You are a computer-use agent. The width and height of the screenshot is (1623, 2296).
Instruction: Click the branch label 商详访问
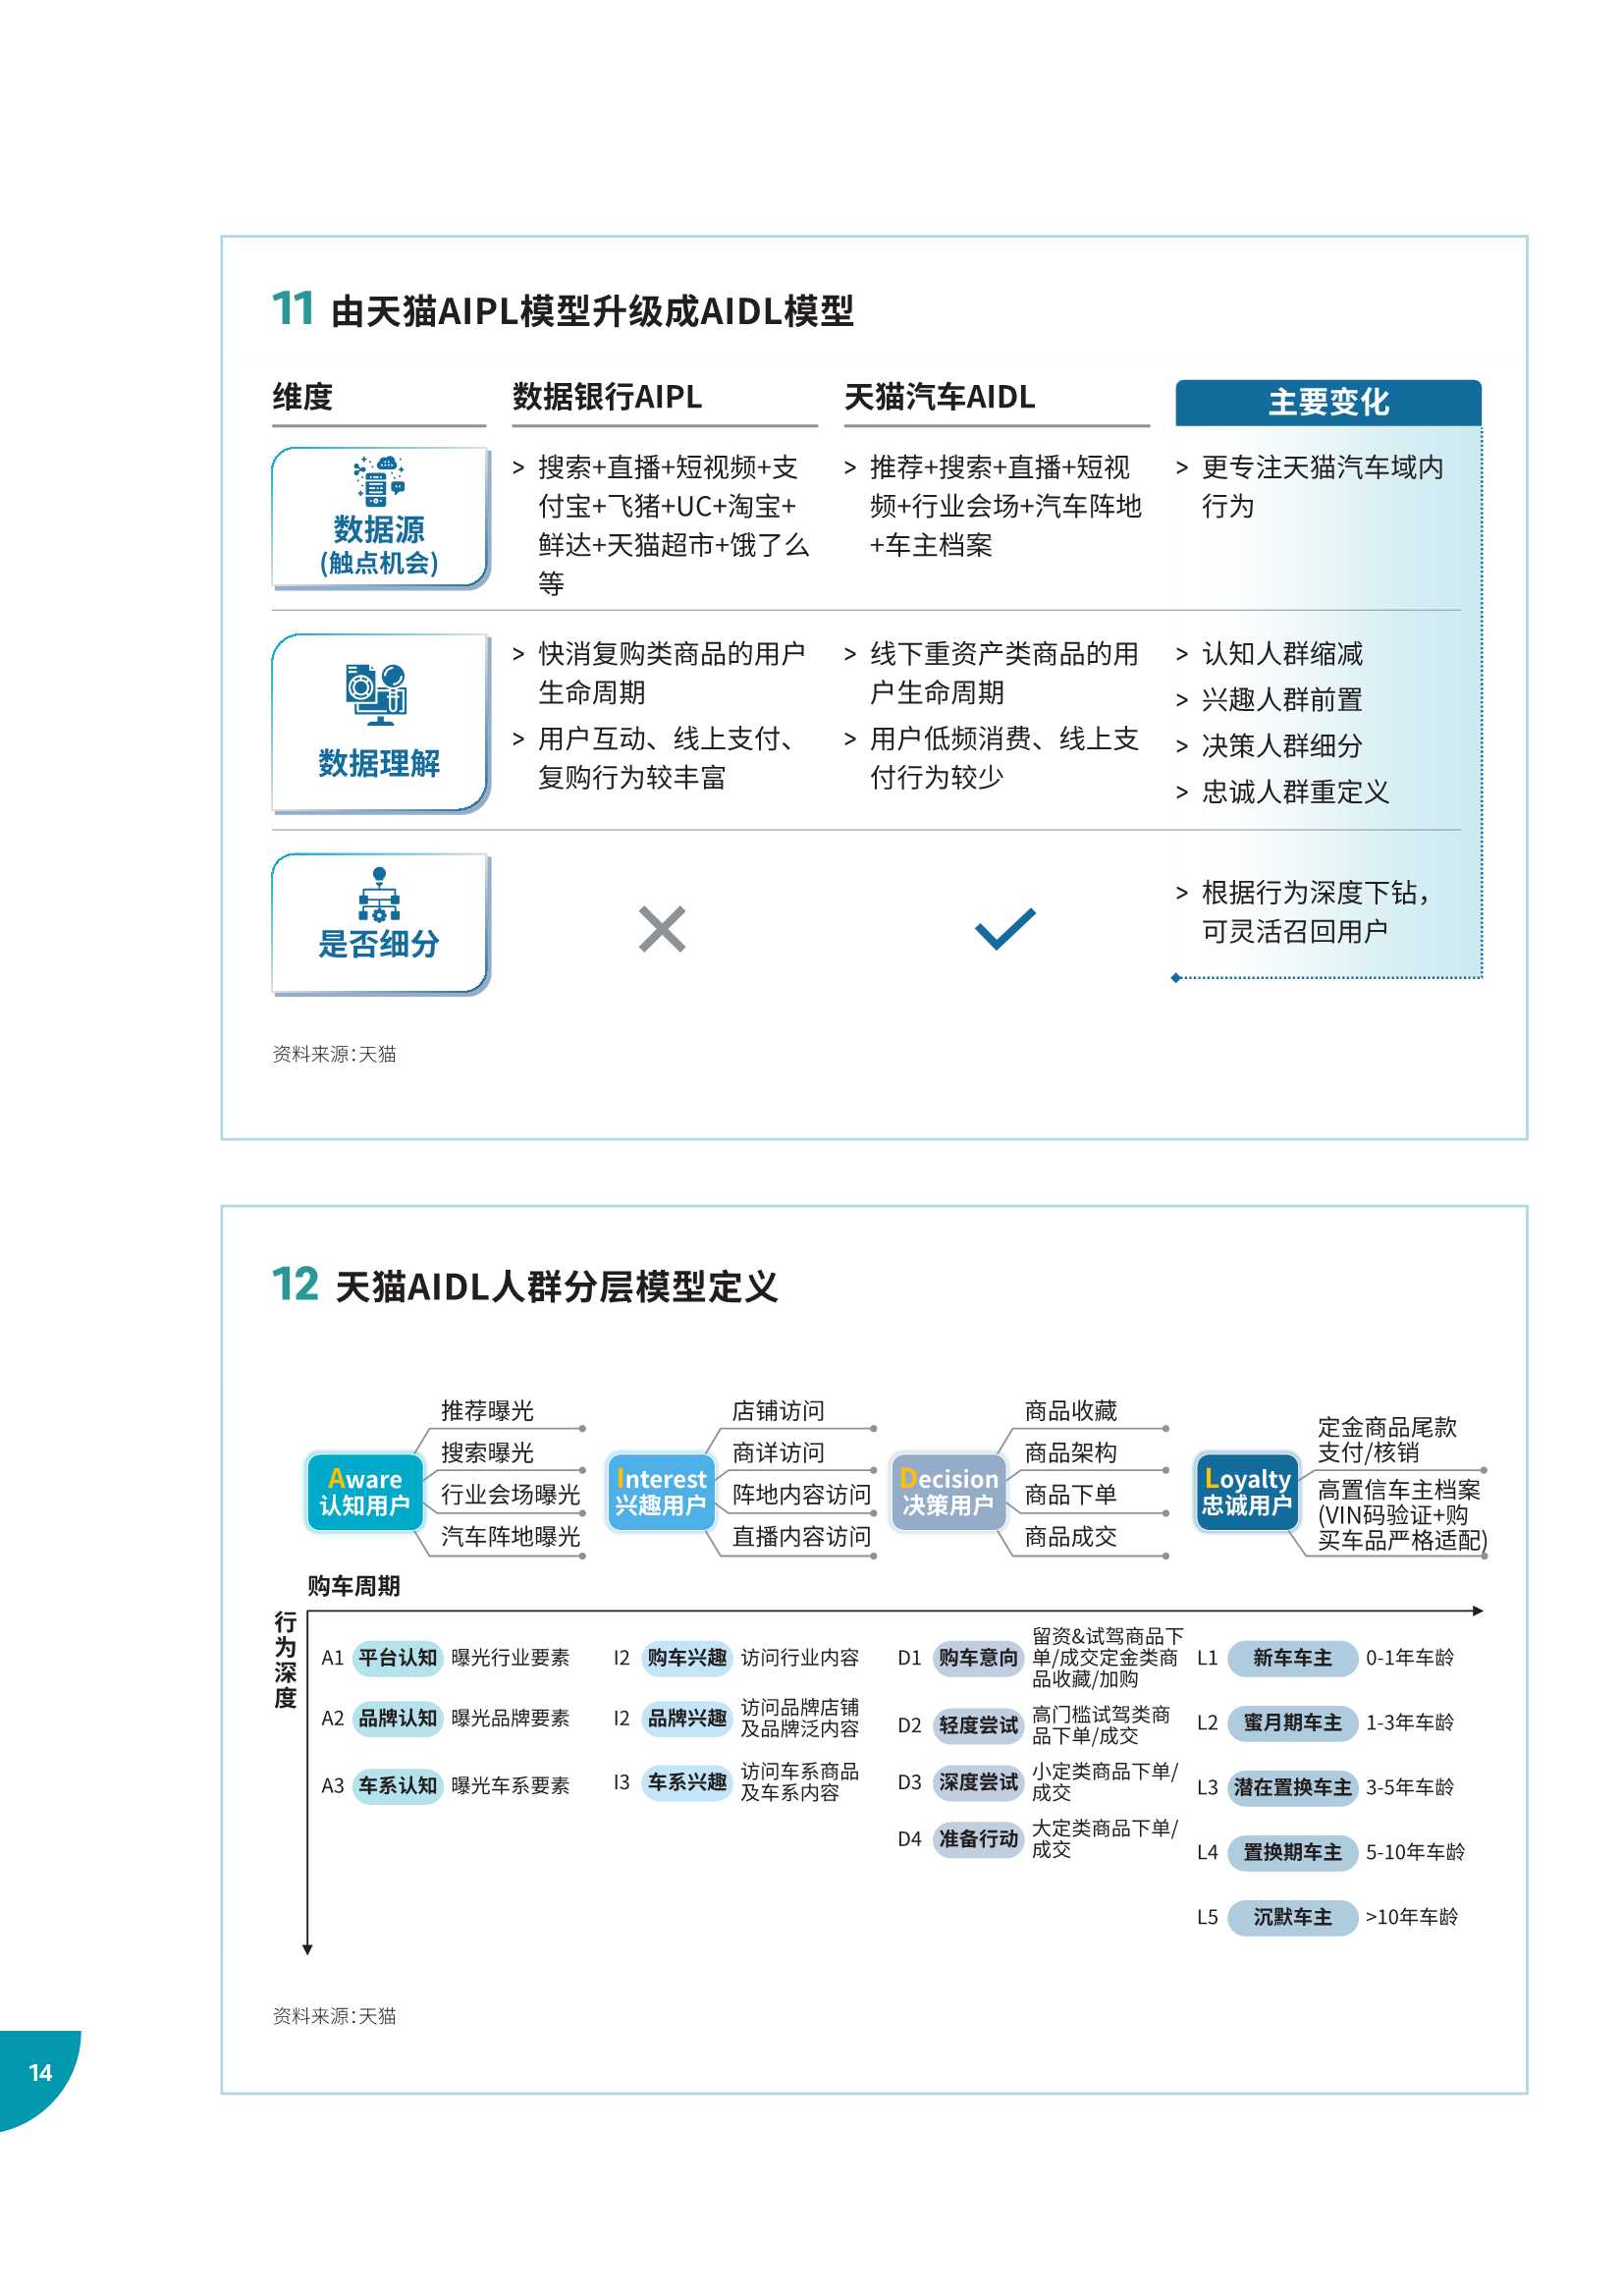pos(778,1452)
